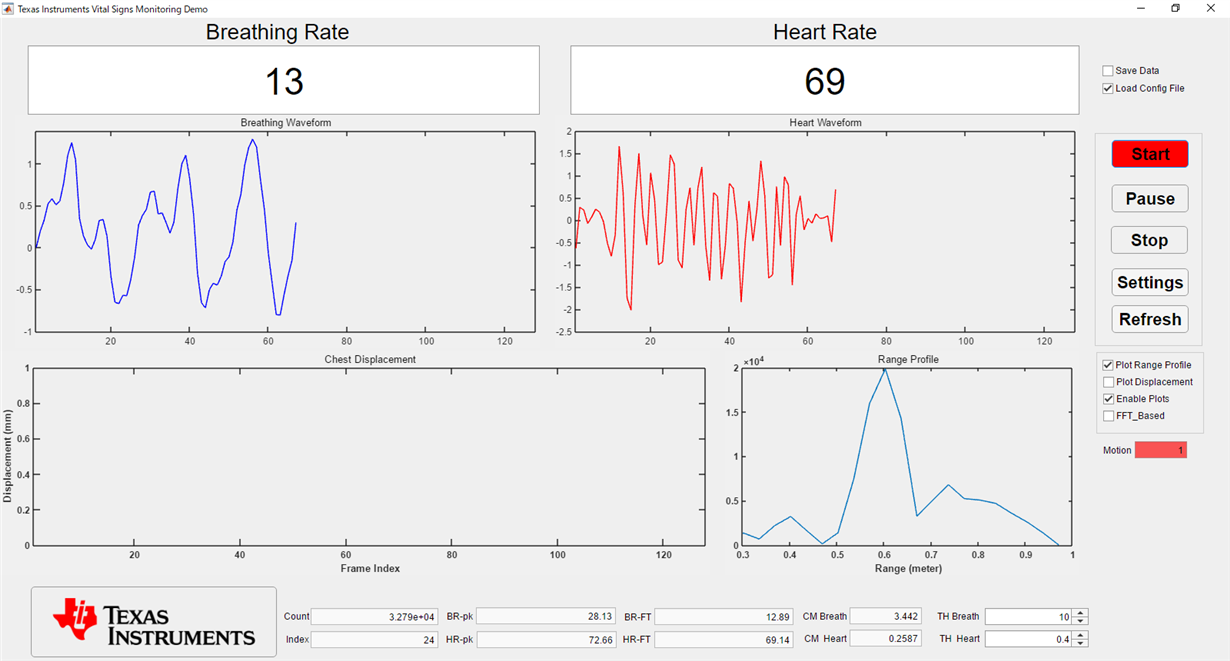Pause the vital signs monitoring
This screenshot has height=661, width=1230.
(1150, 198)
